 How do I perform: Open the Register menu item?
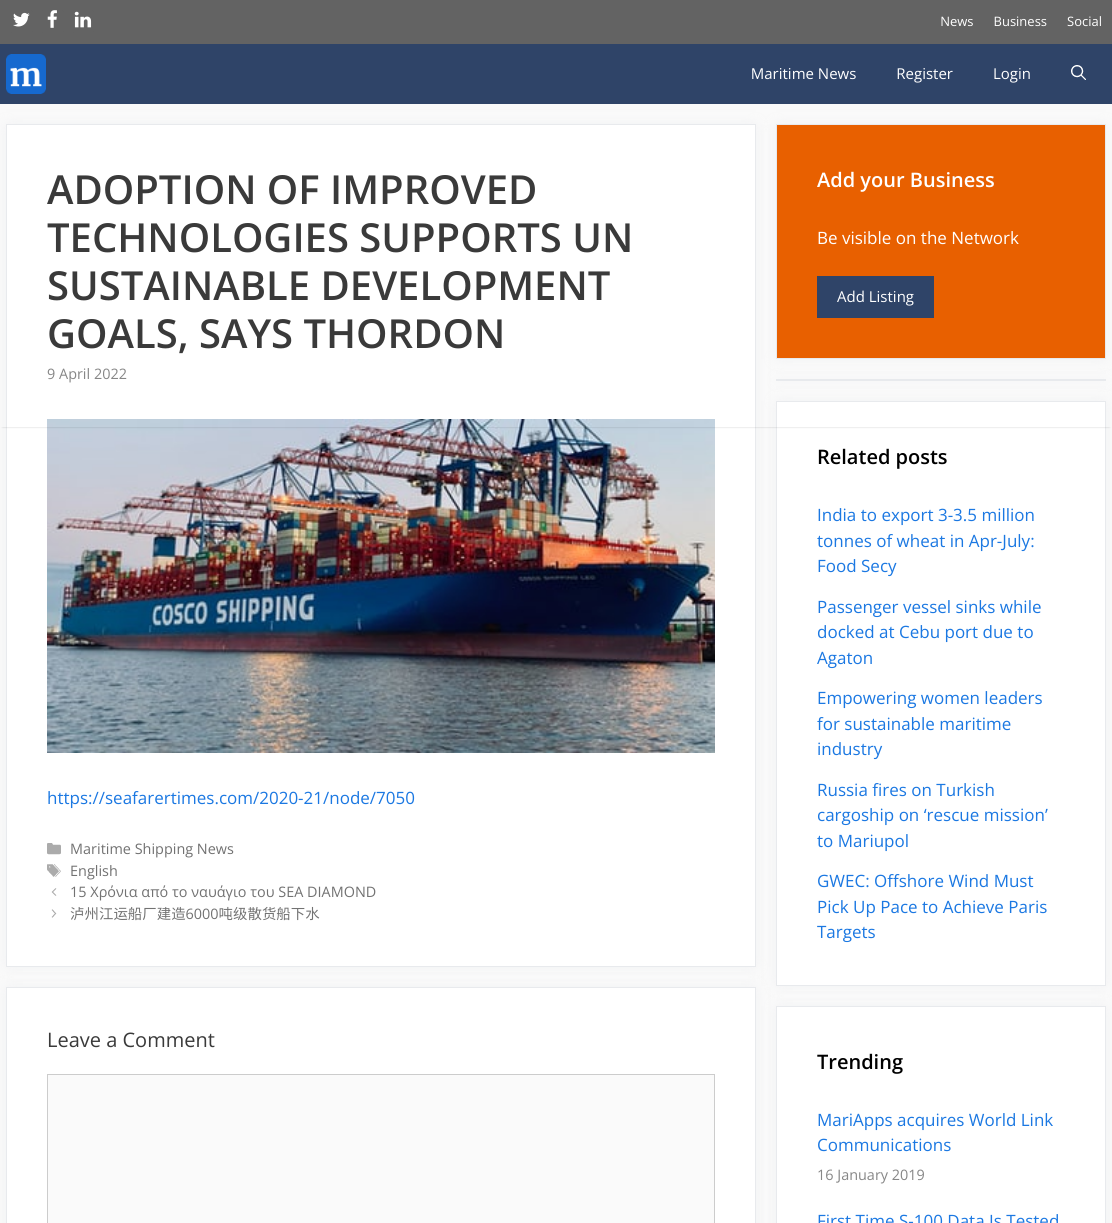pos(924,74)
